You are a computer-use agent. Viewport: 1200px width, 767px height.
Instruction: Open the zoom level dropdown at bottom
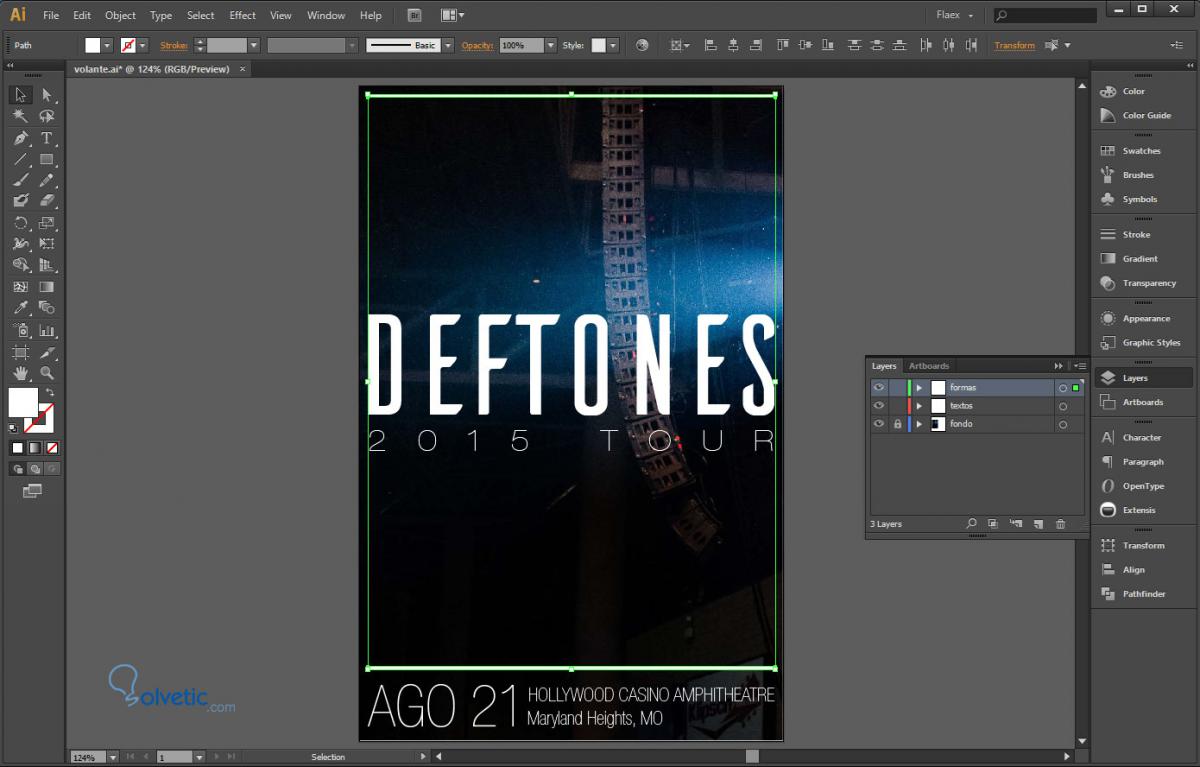click(x=112, y=758)
